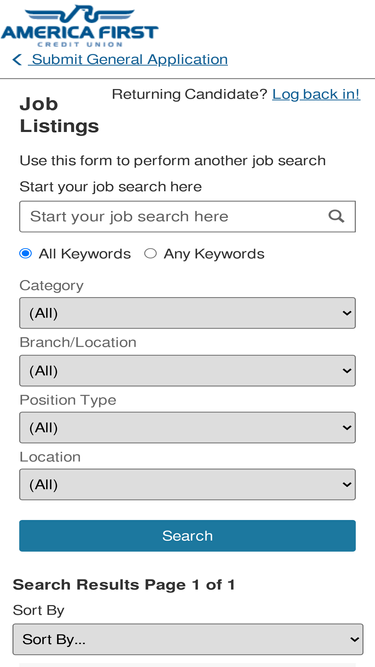375x667 pixels.
Task: Click the back chevron arrow icon
Action: click(17, 60)
